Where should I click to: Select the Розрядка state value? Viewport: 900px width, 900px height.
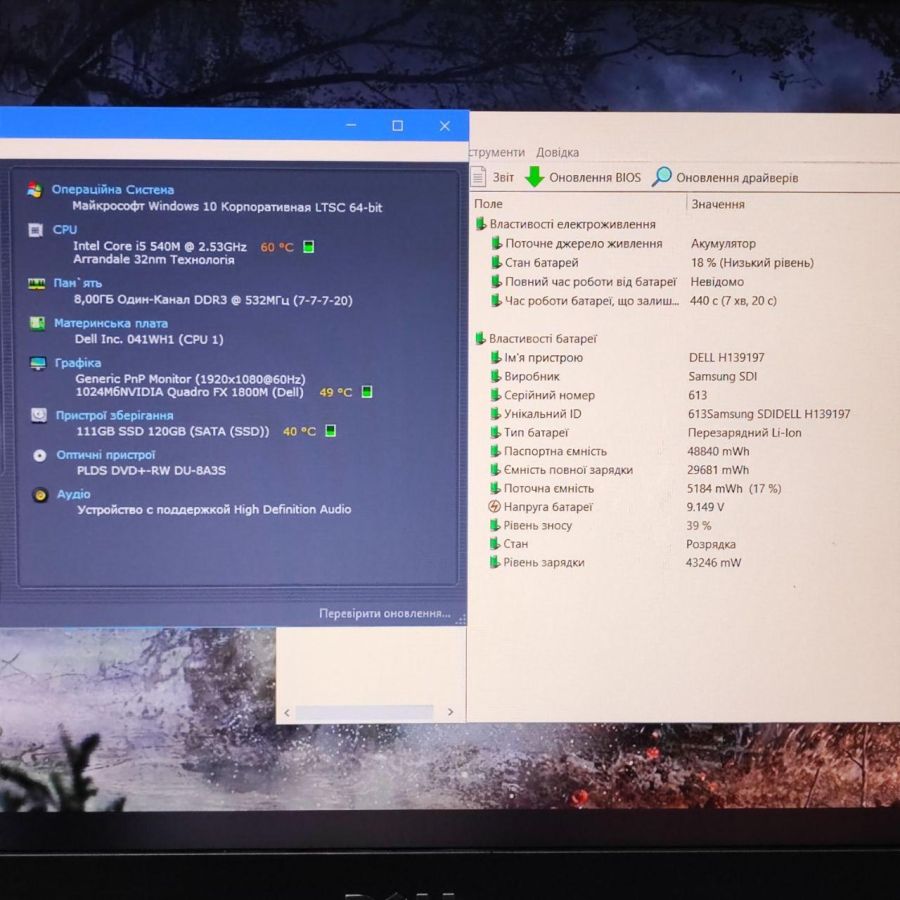[711, 544]
